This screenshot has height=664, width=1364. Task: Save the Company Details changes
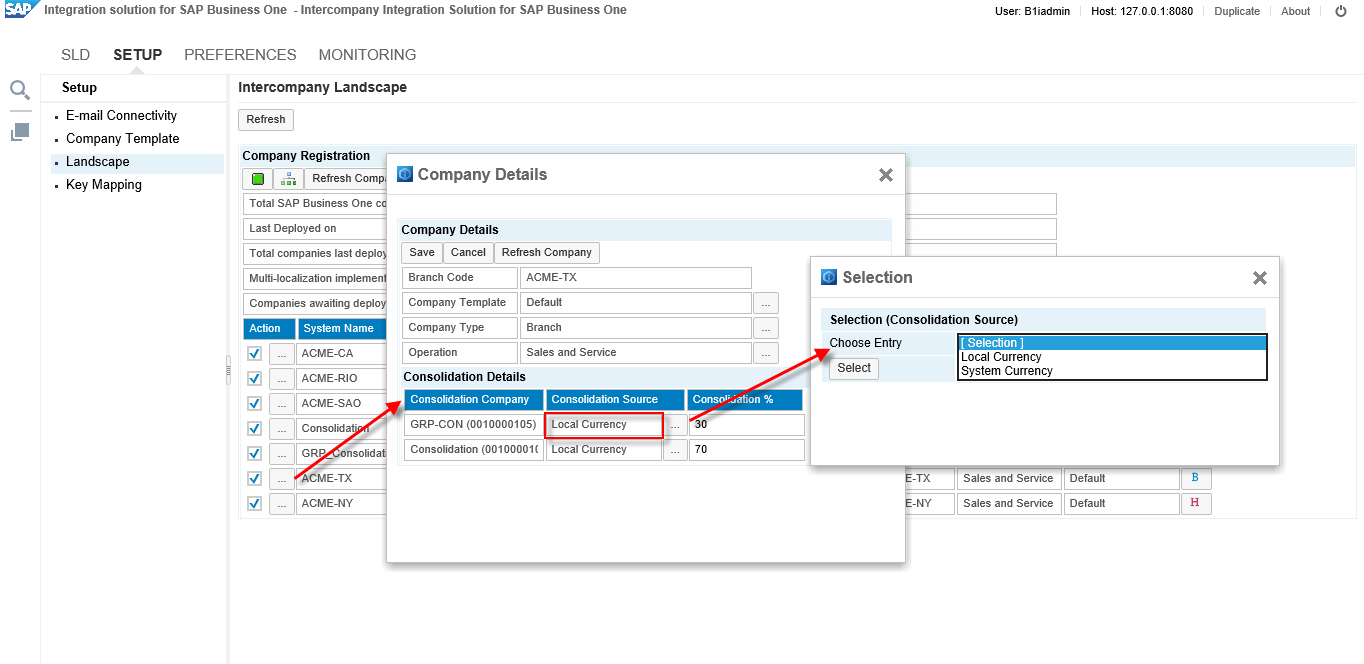(421, 252)
